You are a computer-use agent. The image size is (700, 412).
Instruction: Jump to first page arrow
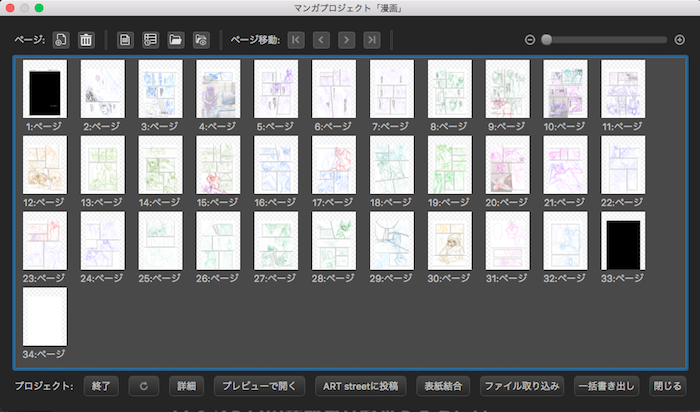pos(296,40)
